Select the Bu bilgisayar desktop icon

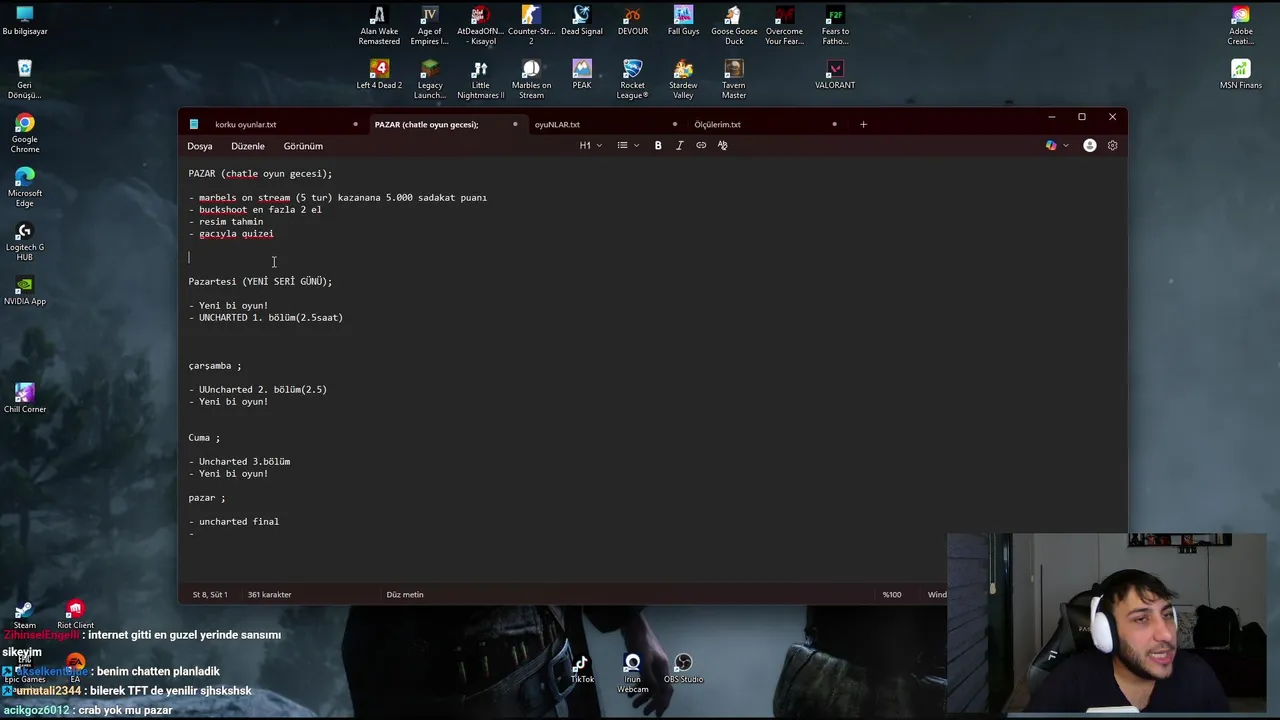coord(25,21)
